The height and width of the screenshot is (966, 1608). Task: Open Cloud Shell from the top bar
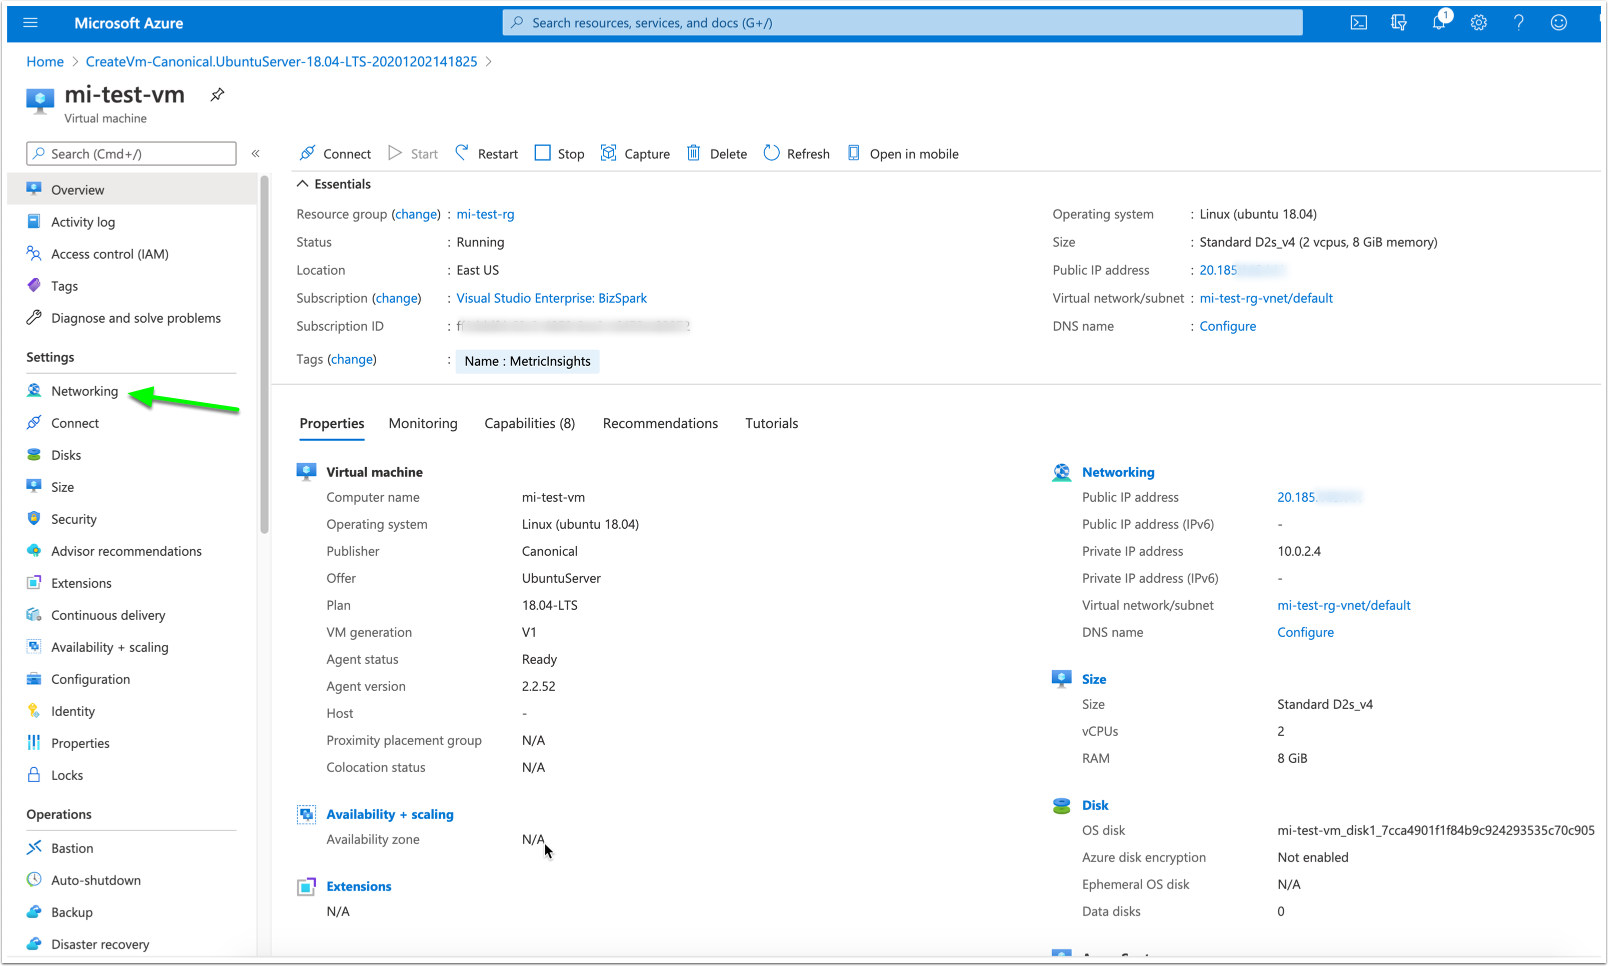coord(1358,23)
